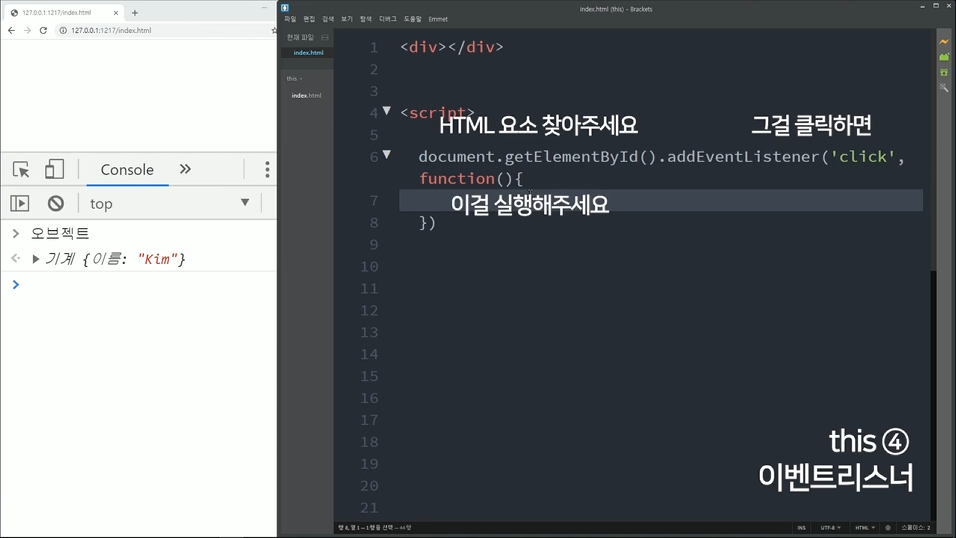Image resolution: width=956 pixels, height=538 pixels.
Task: Open the 편집 menu in Brackets
Action: click(309, 19)
